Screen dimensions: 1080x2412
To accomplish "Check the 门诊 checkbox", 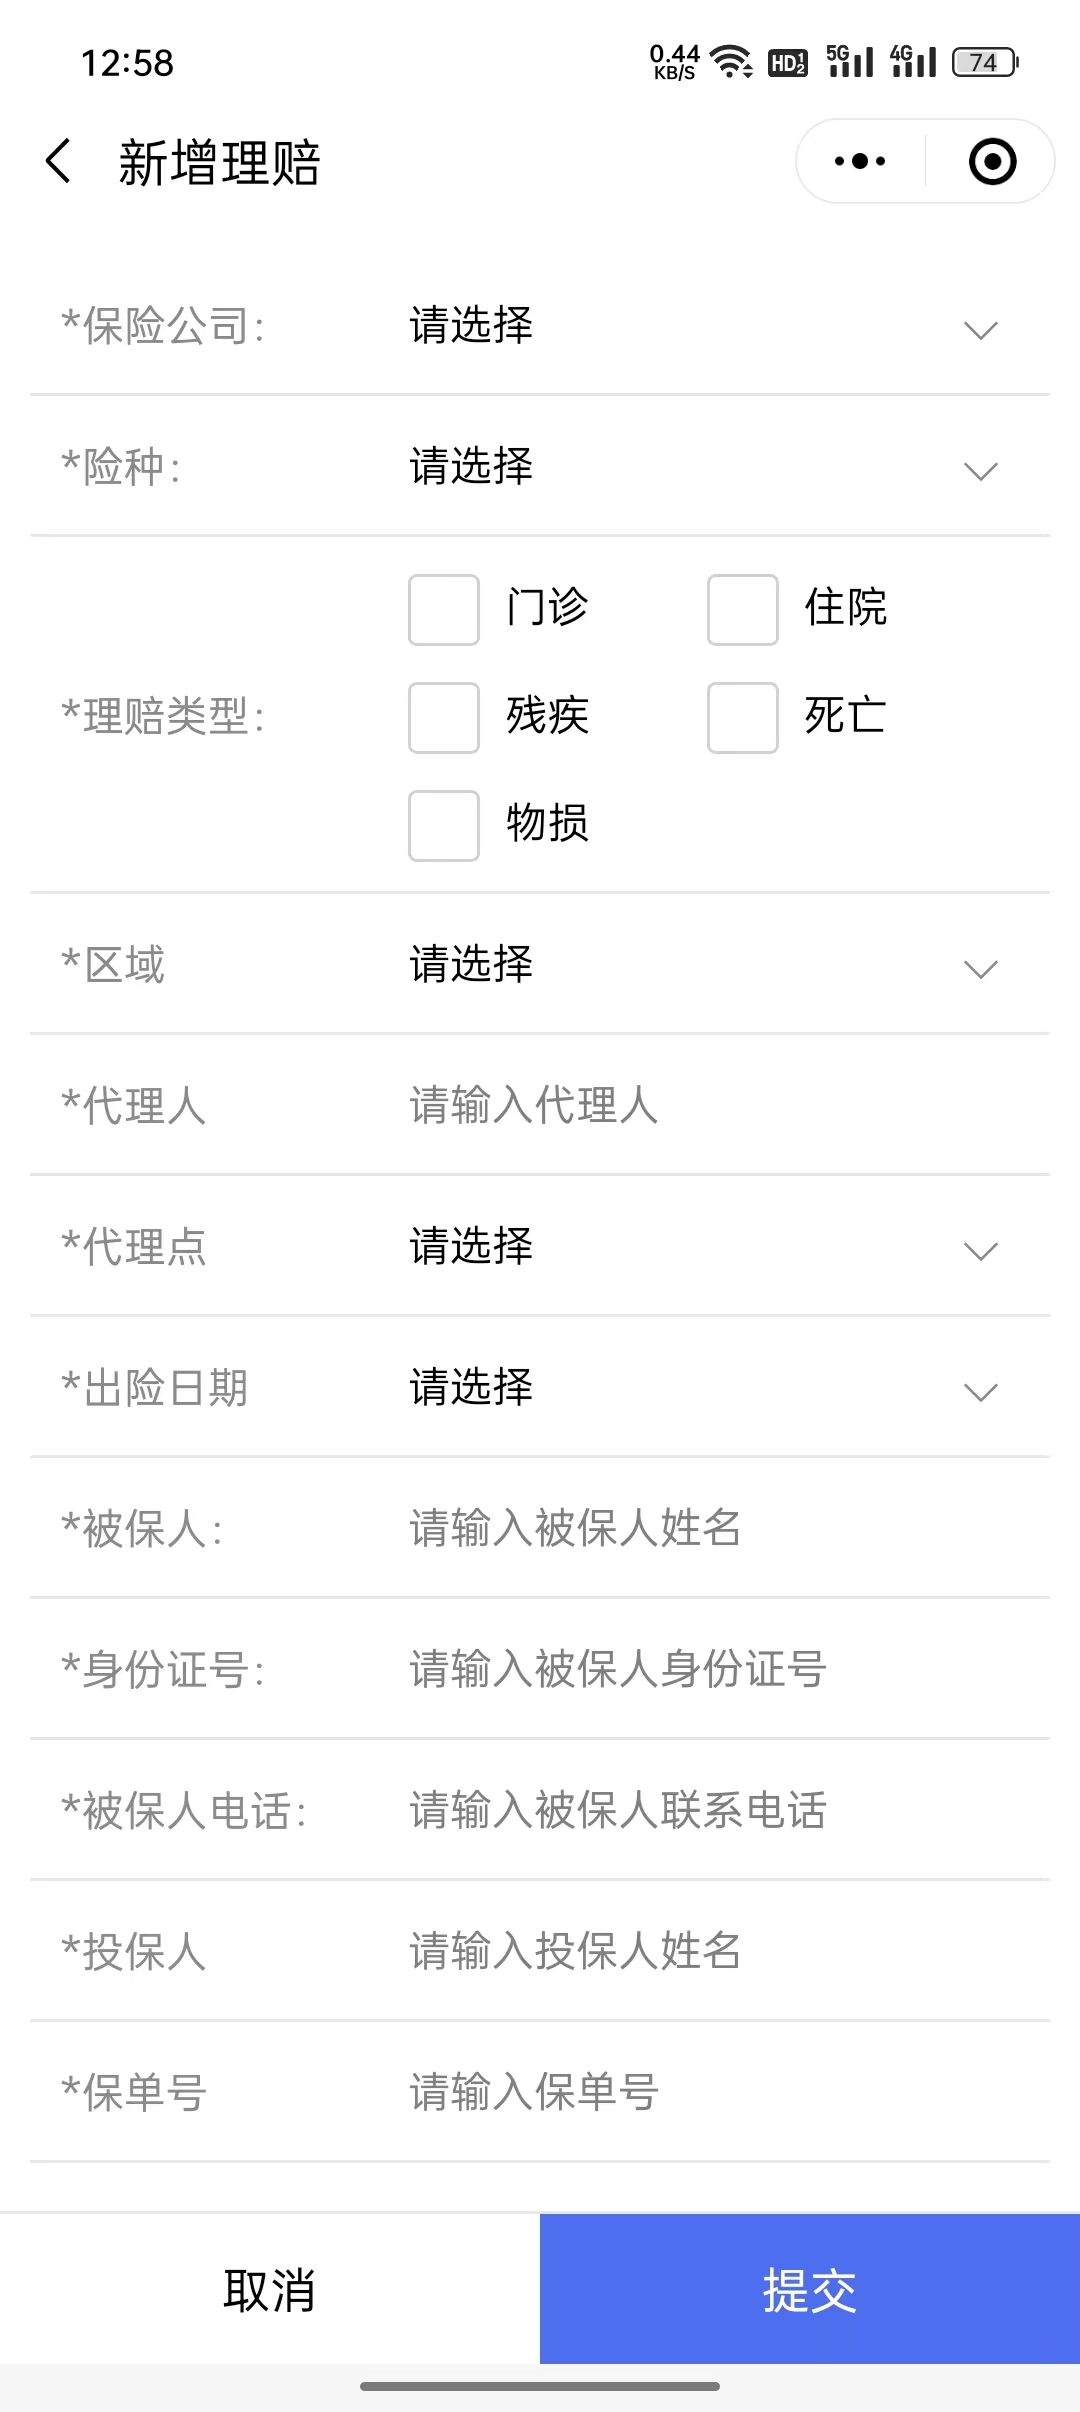I will pyautogui.click(x=444, y=610).
